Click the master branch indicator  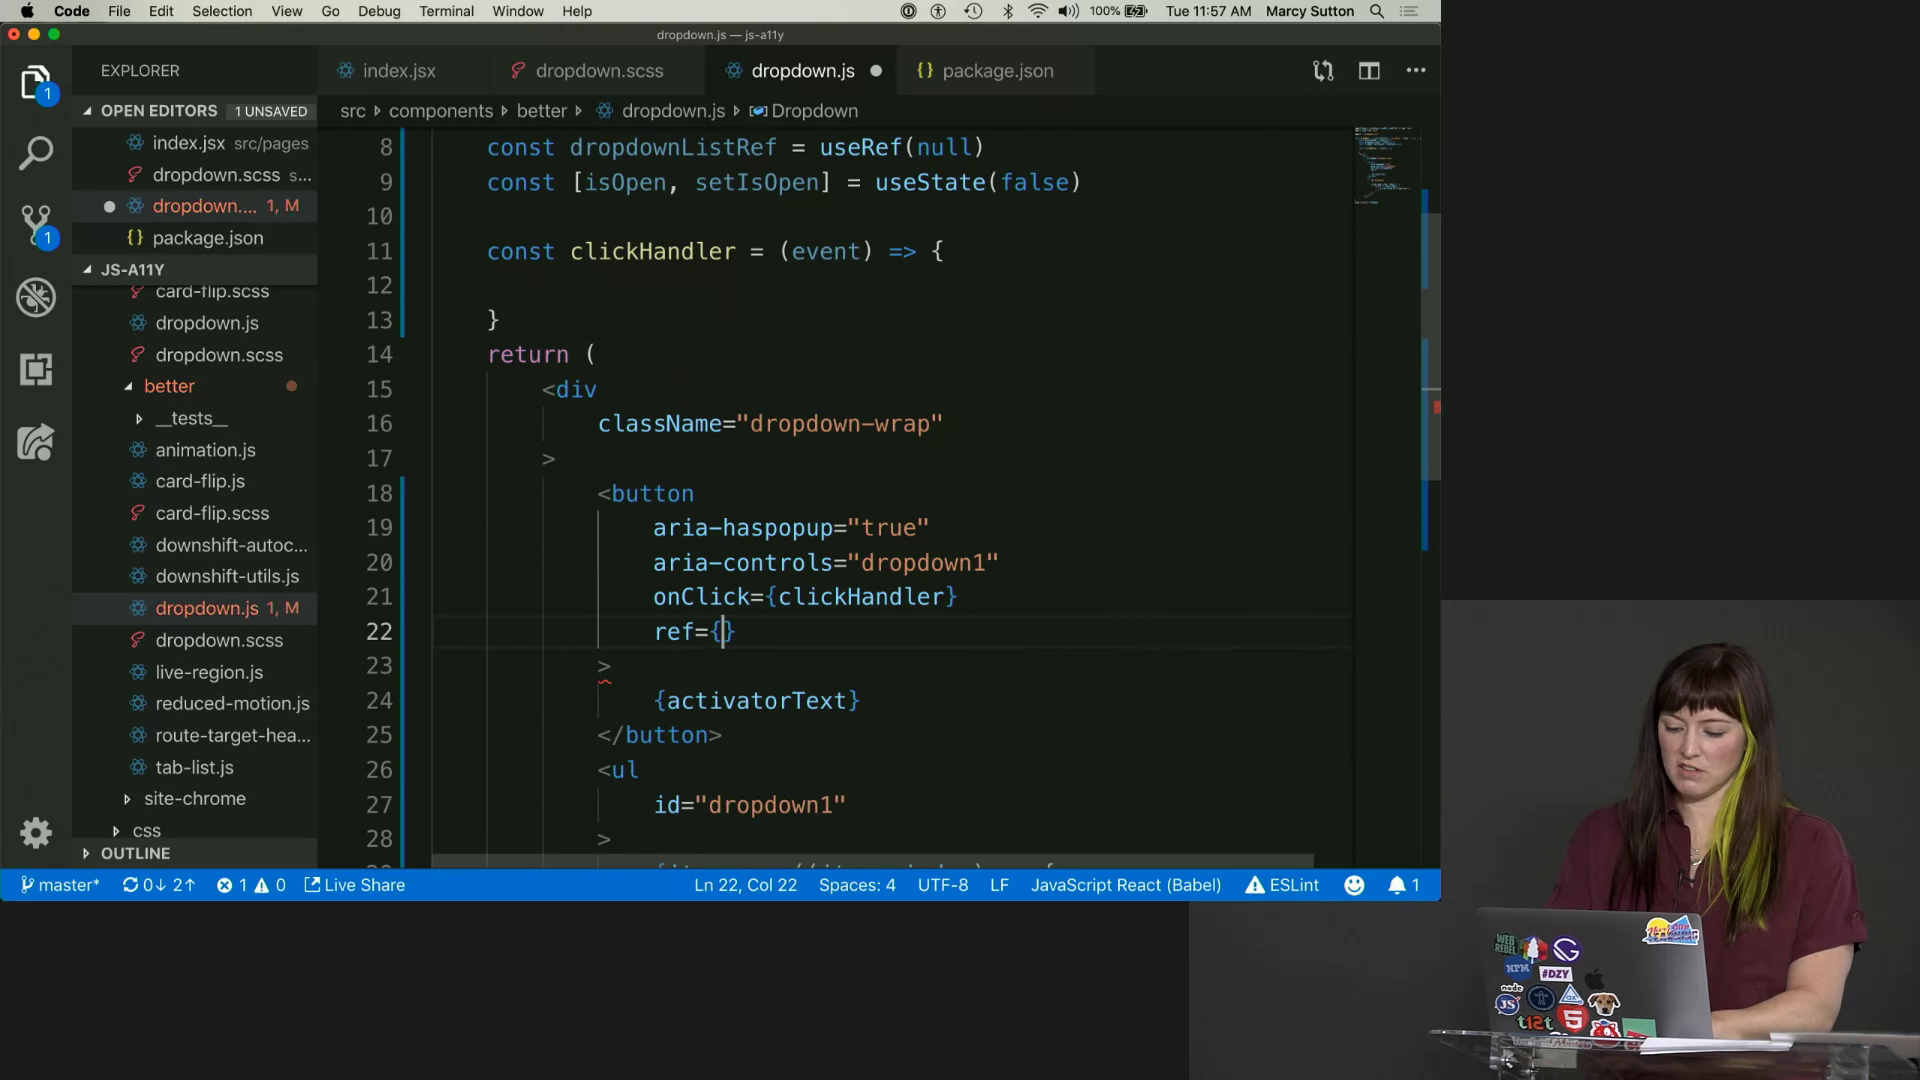(60, 885)
